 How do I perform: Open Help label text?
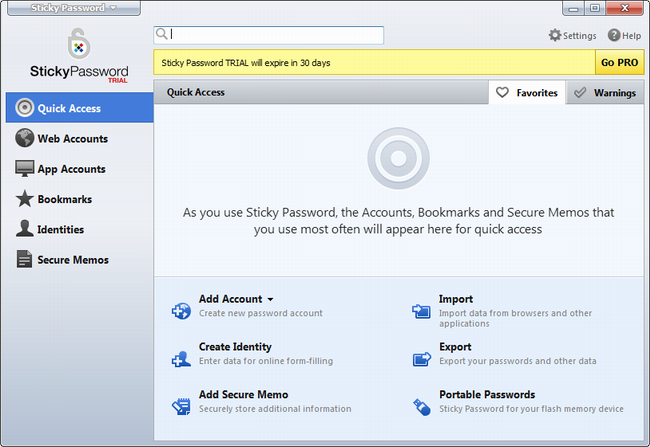click(x=631, y=36)
